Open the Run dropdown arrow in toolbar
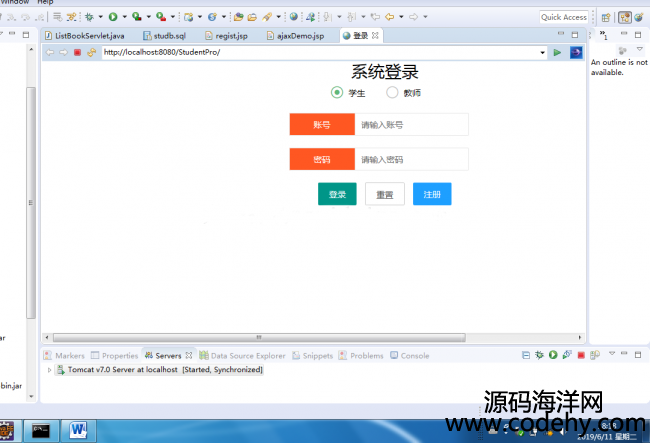 pos(124,17)
